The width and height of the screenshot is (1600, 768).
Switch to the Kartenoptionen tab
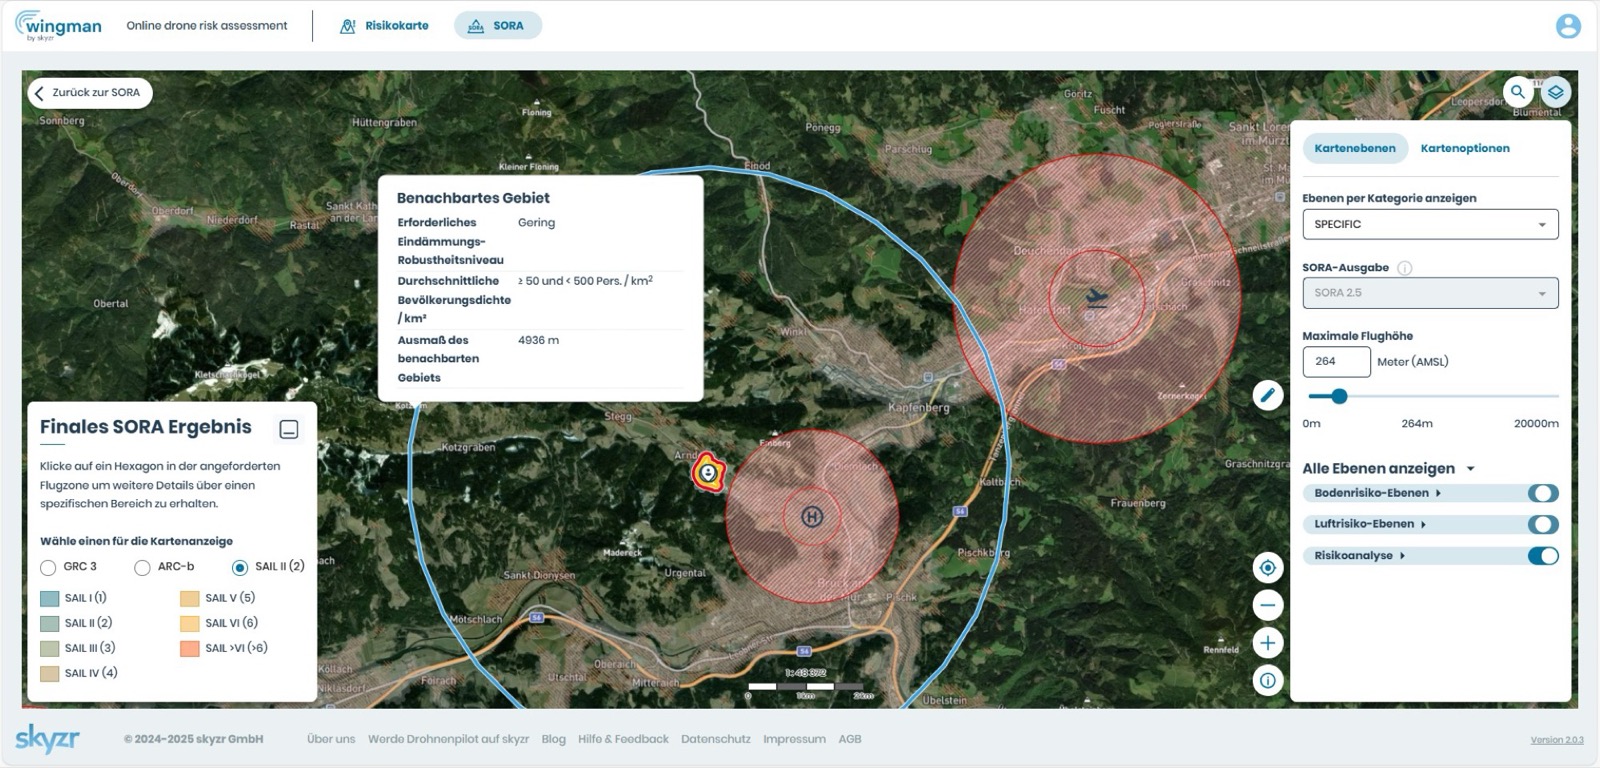click(1464, 148)
